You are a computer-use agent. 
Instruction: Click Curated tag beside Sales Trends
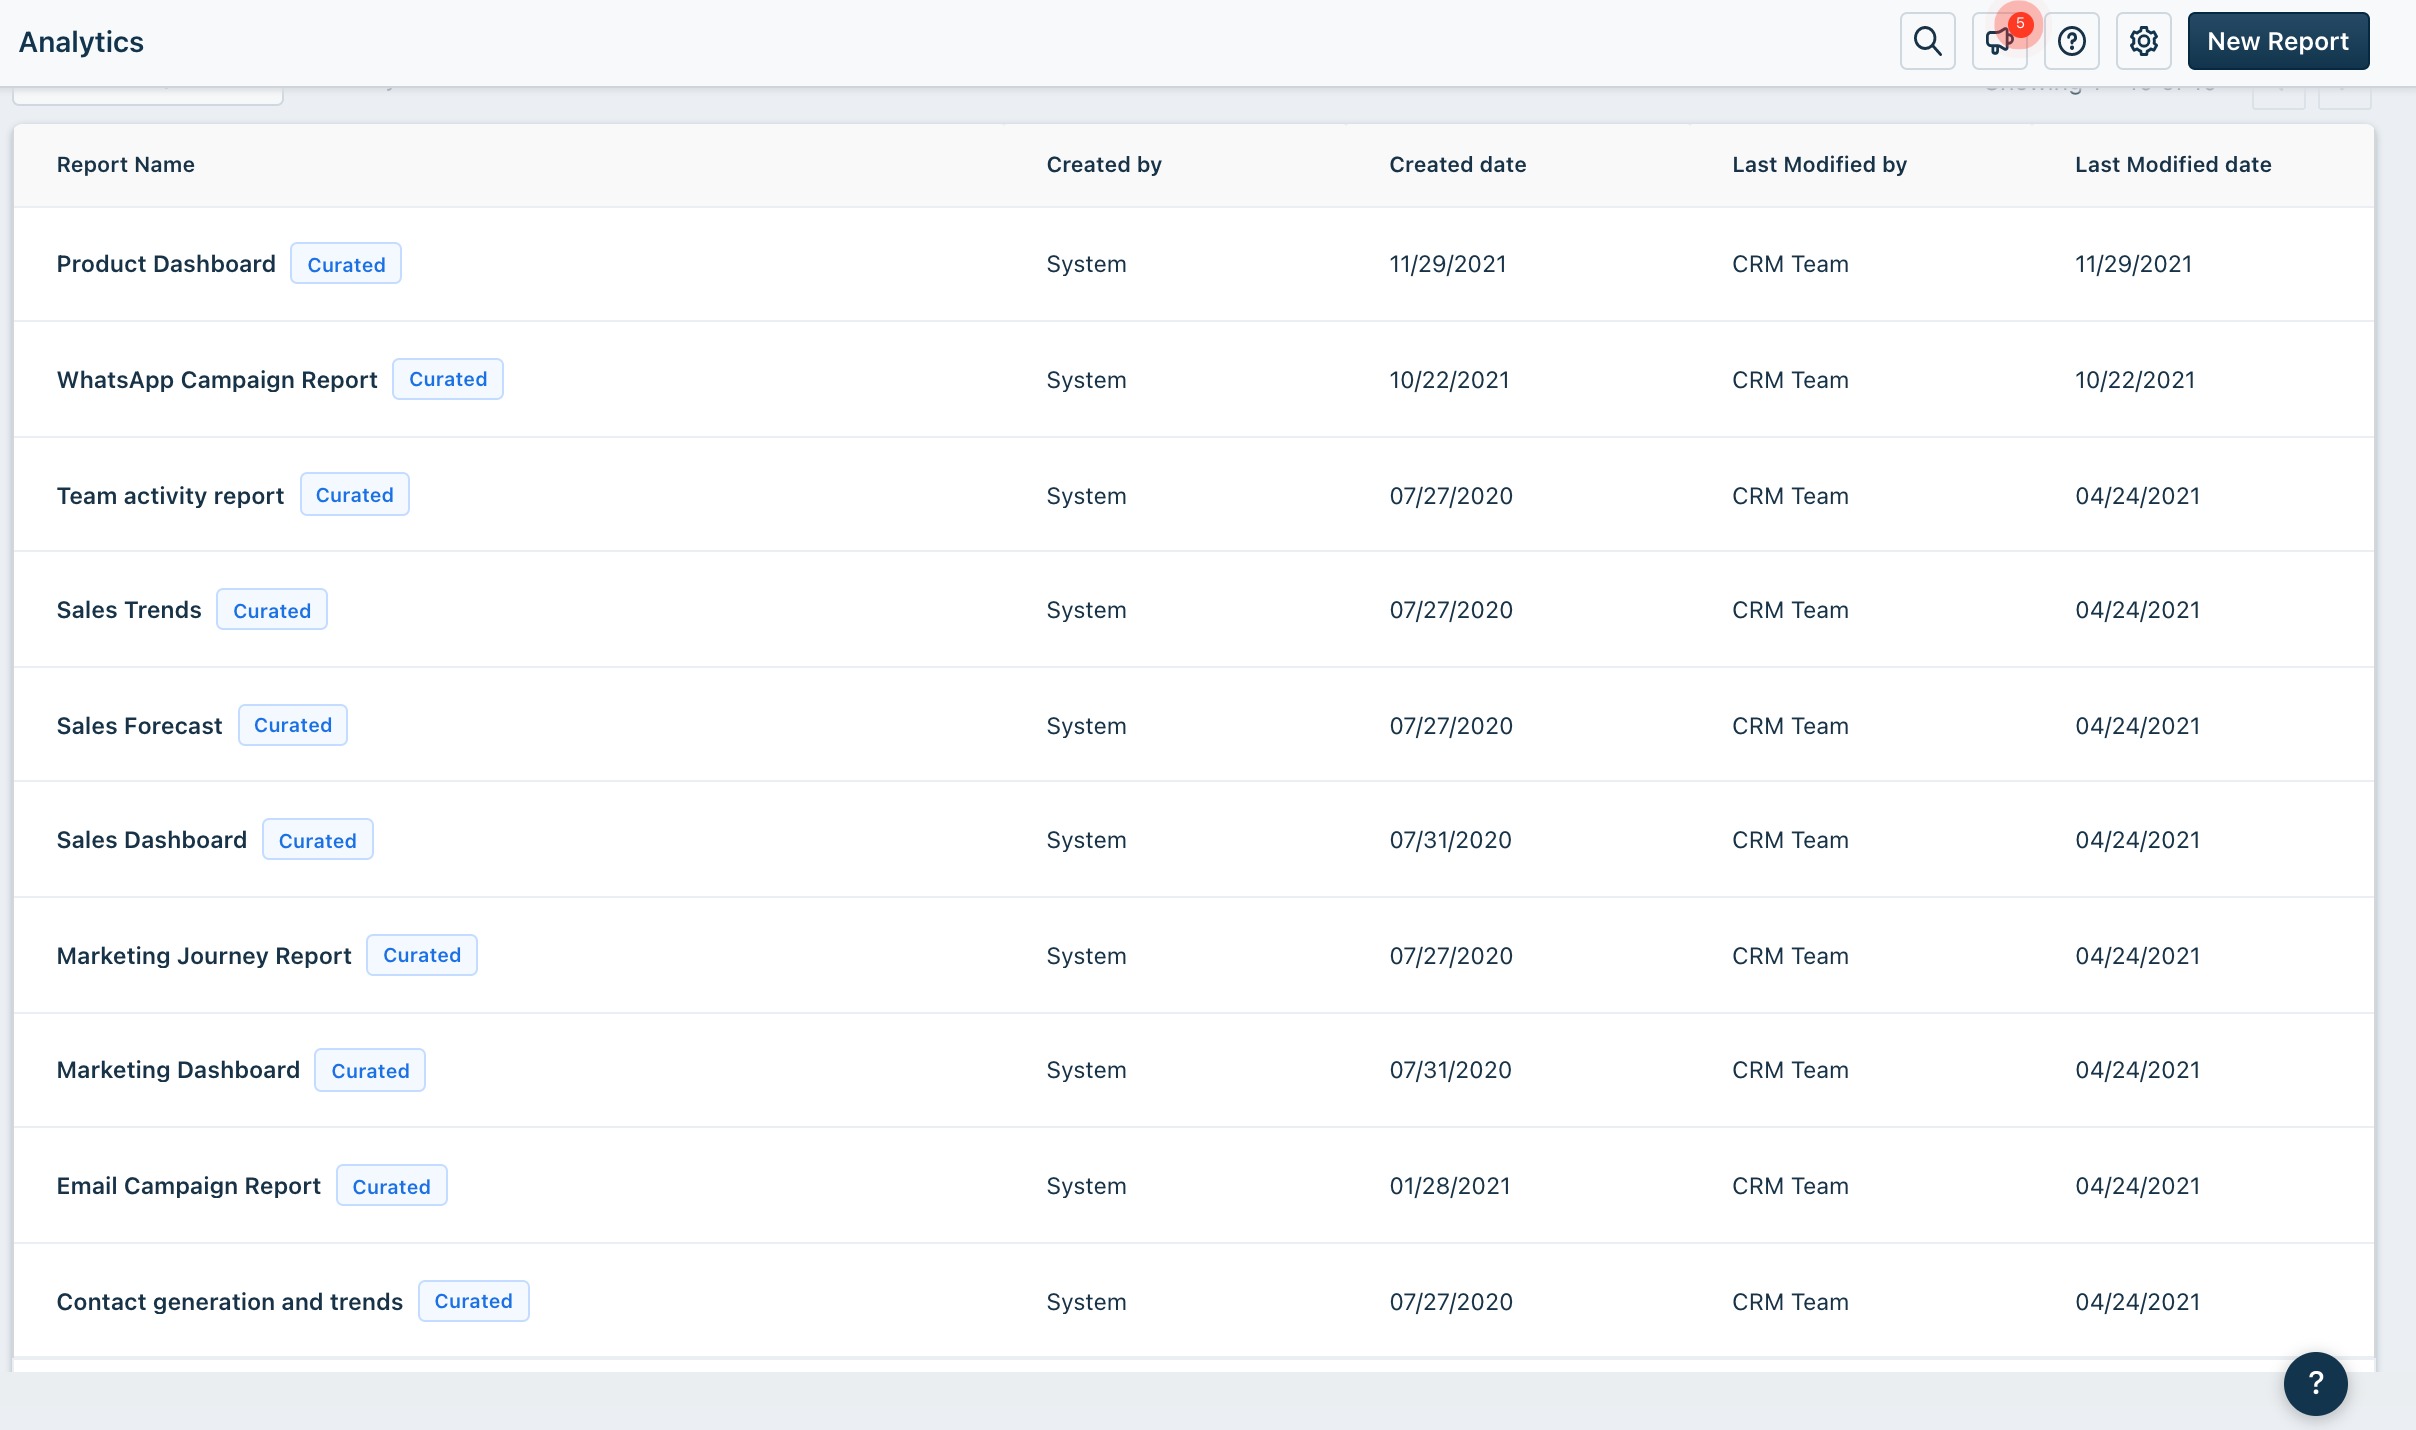pos(272,610)
